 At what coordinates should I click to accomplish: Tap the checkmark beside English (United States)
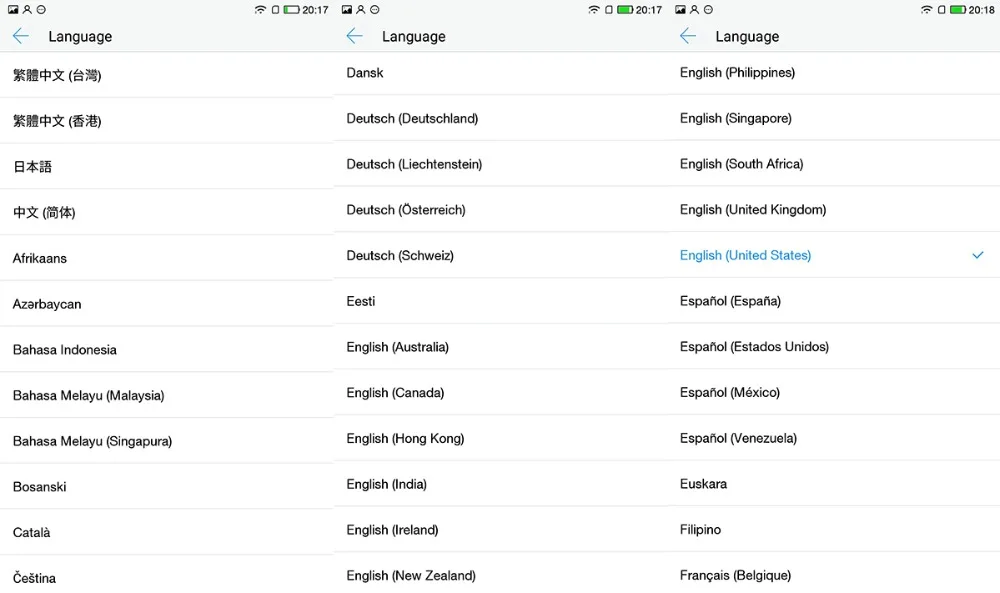(977, 255)
